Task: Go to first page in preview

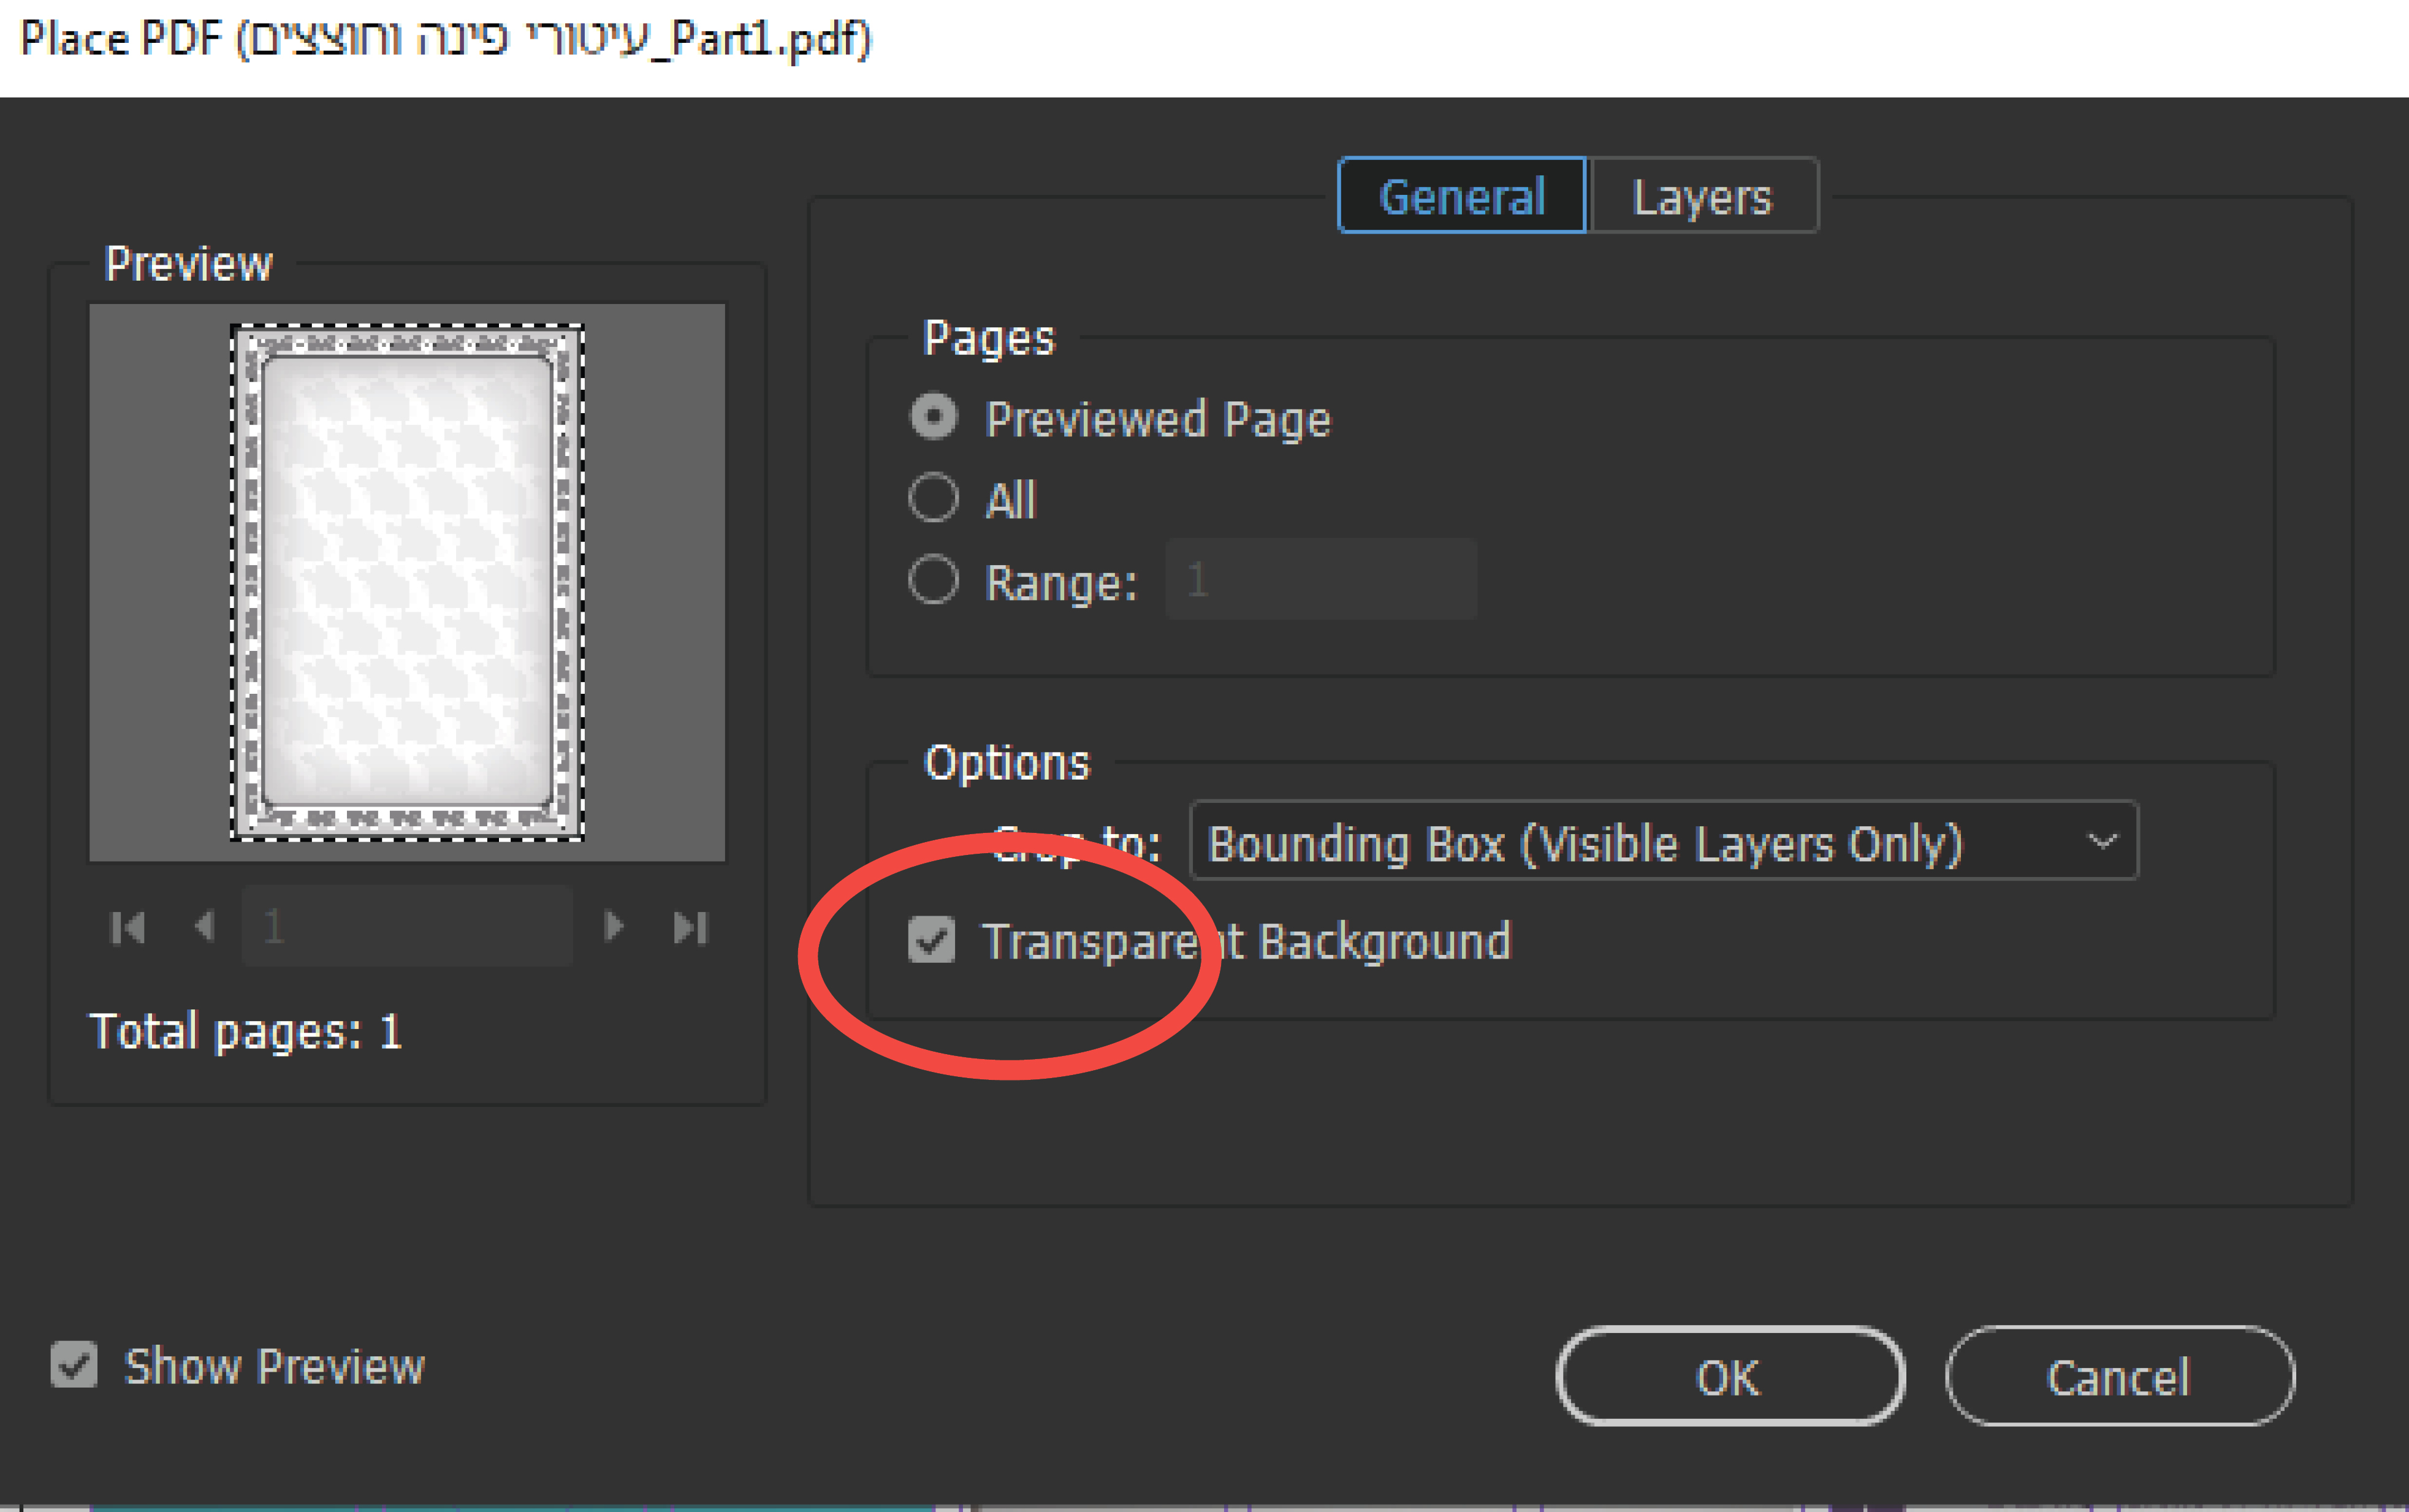Action: [x=127, y=928]
